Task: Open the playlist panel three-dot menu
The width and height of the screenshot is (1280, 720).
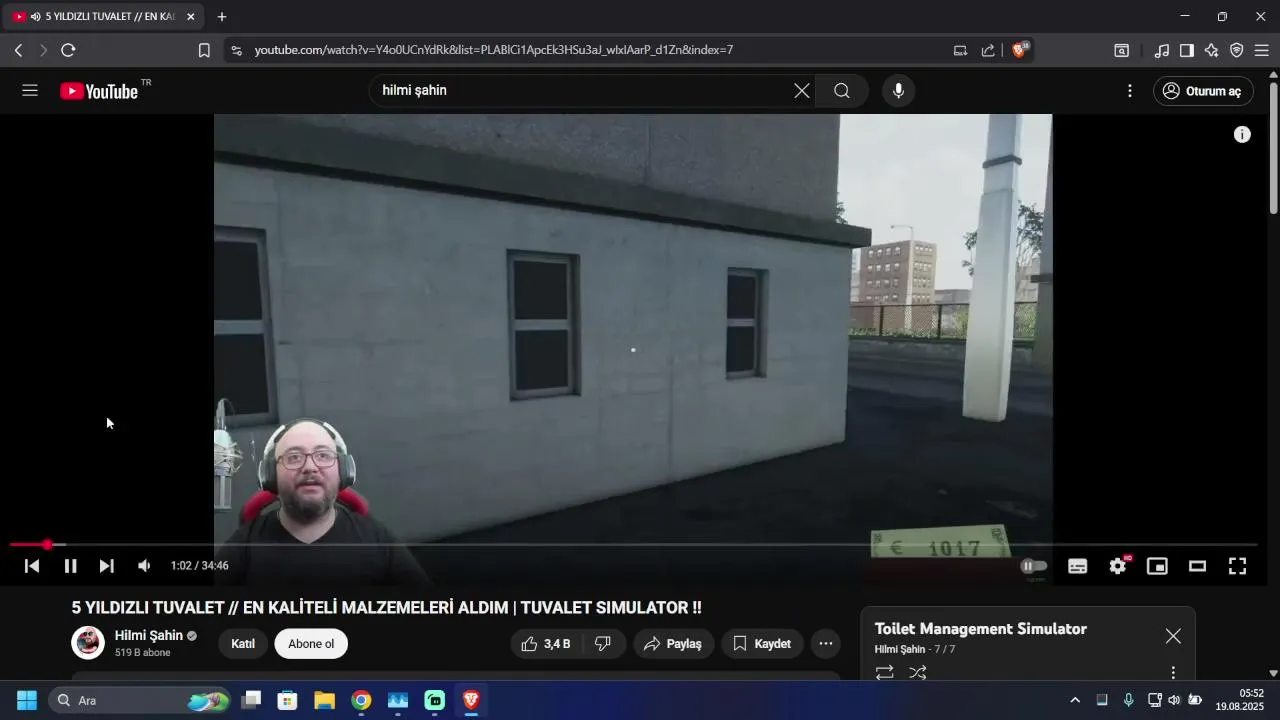Action: (1173, 673)
